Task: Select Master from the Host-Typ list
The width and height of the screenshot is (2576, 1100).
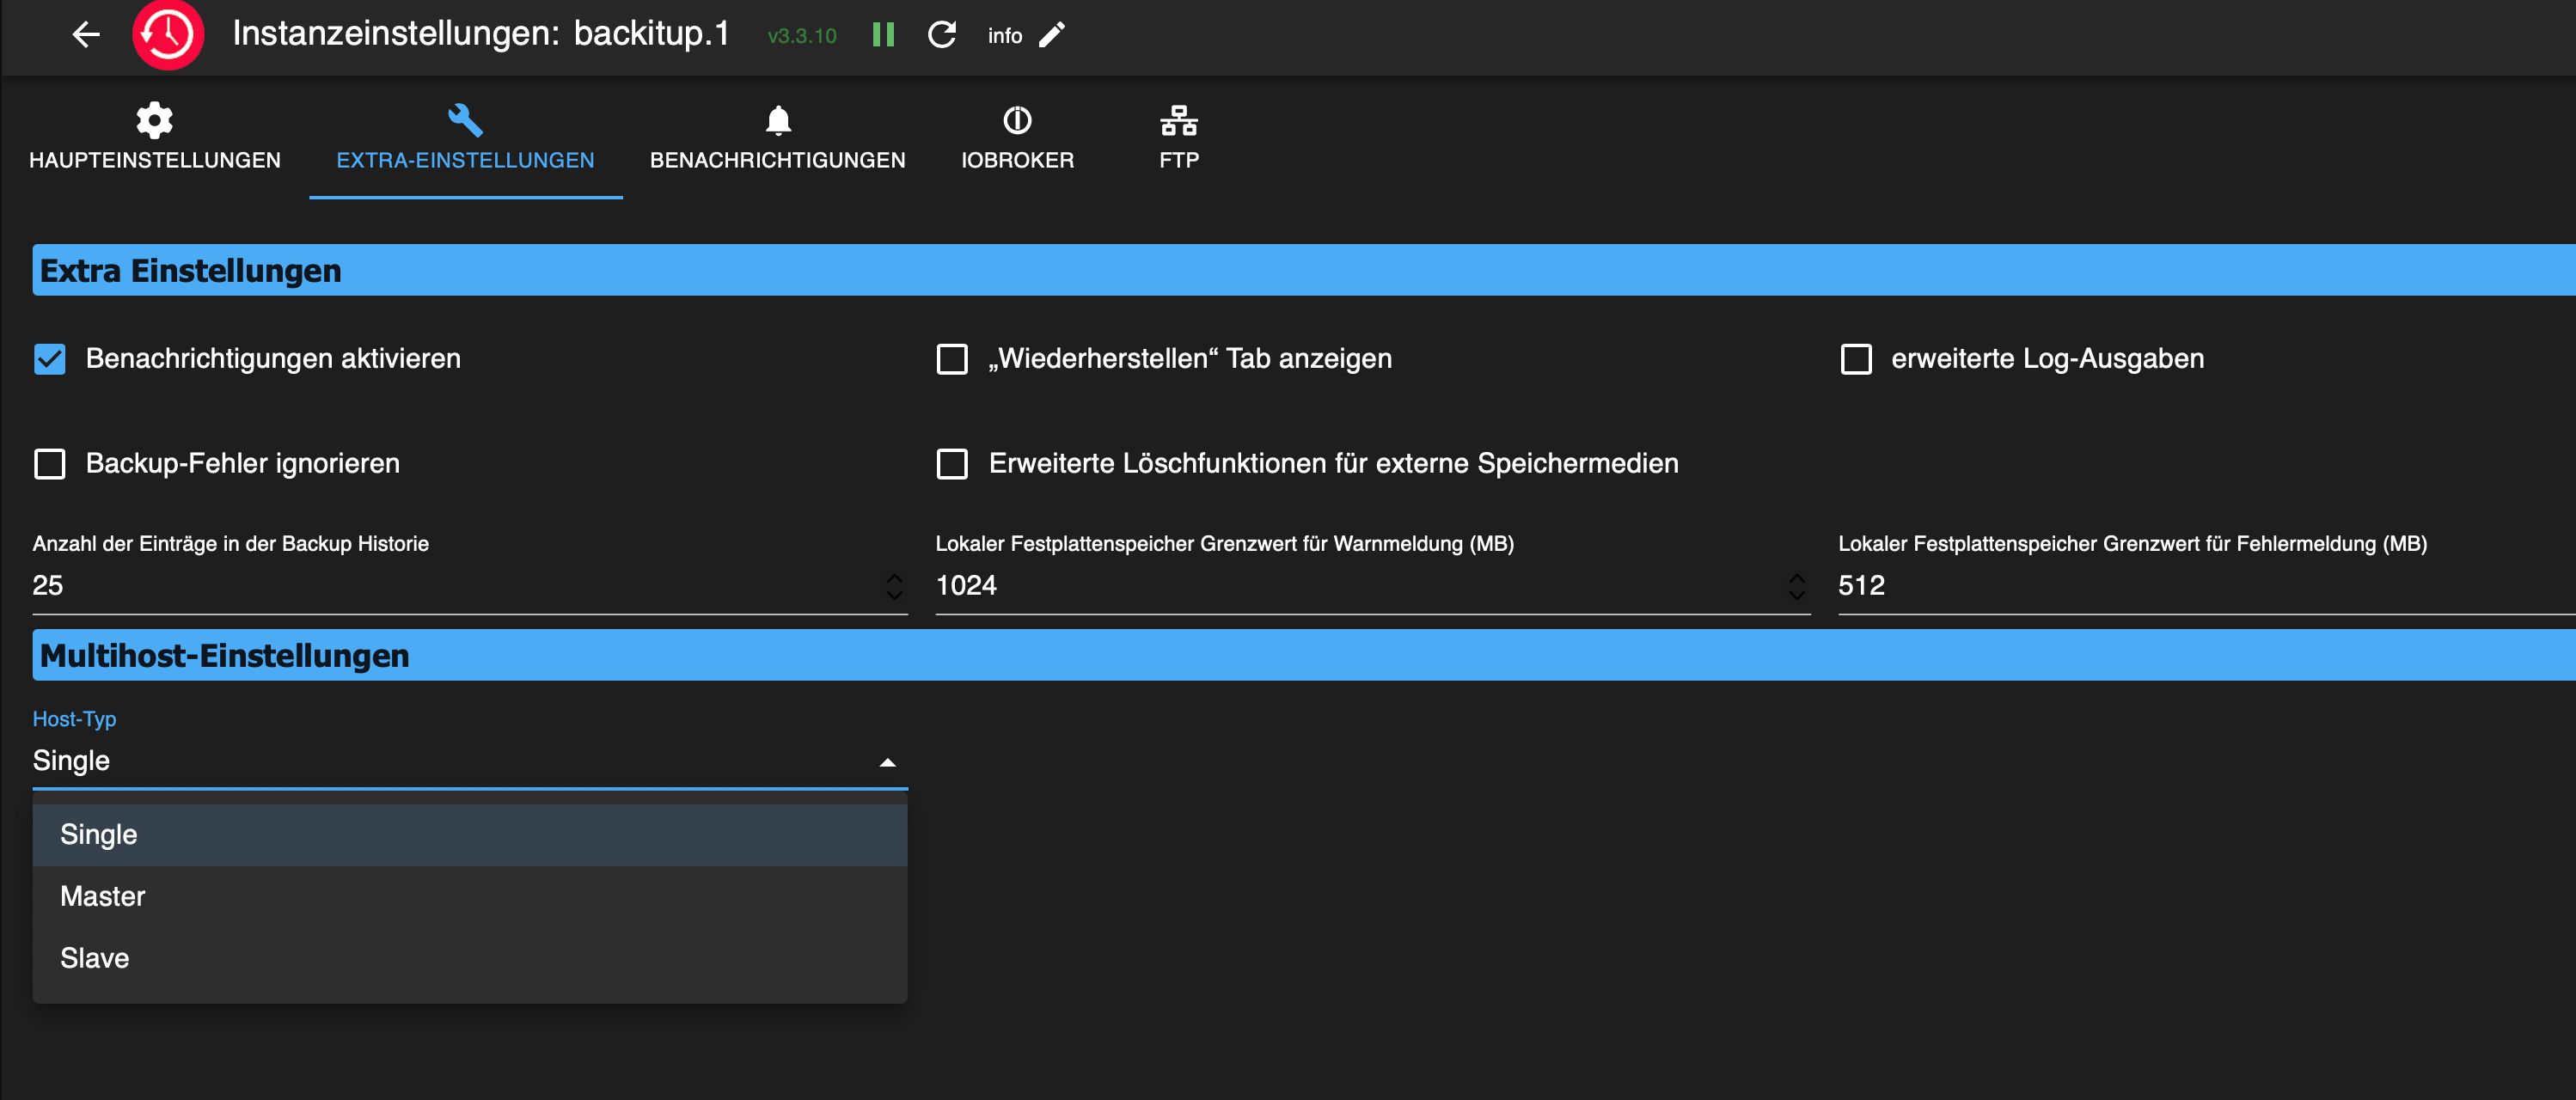Action: [x=103, y=896]
